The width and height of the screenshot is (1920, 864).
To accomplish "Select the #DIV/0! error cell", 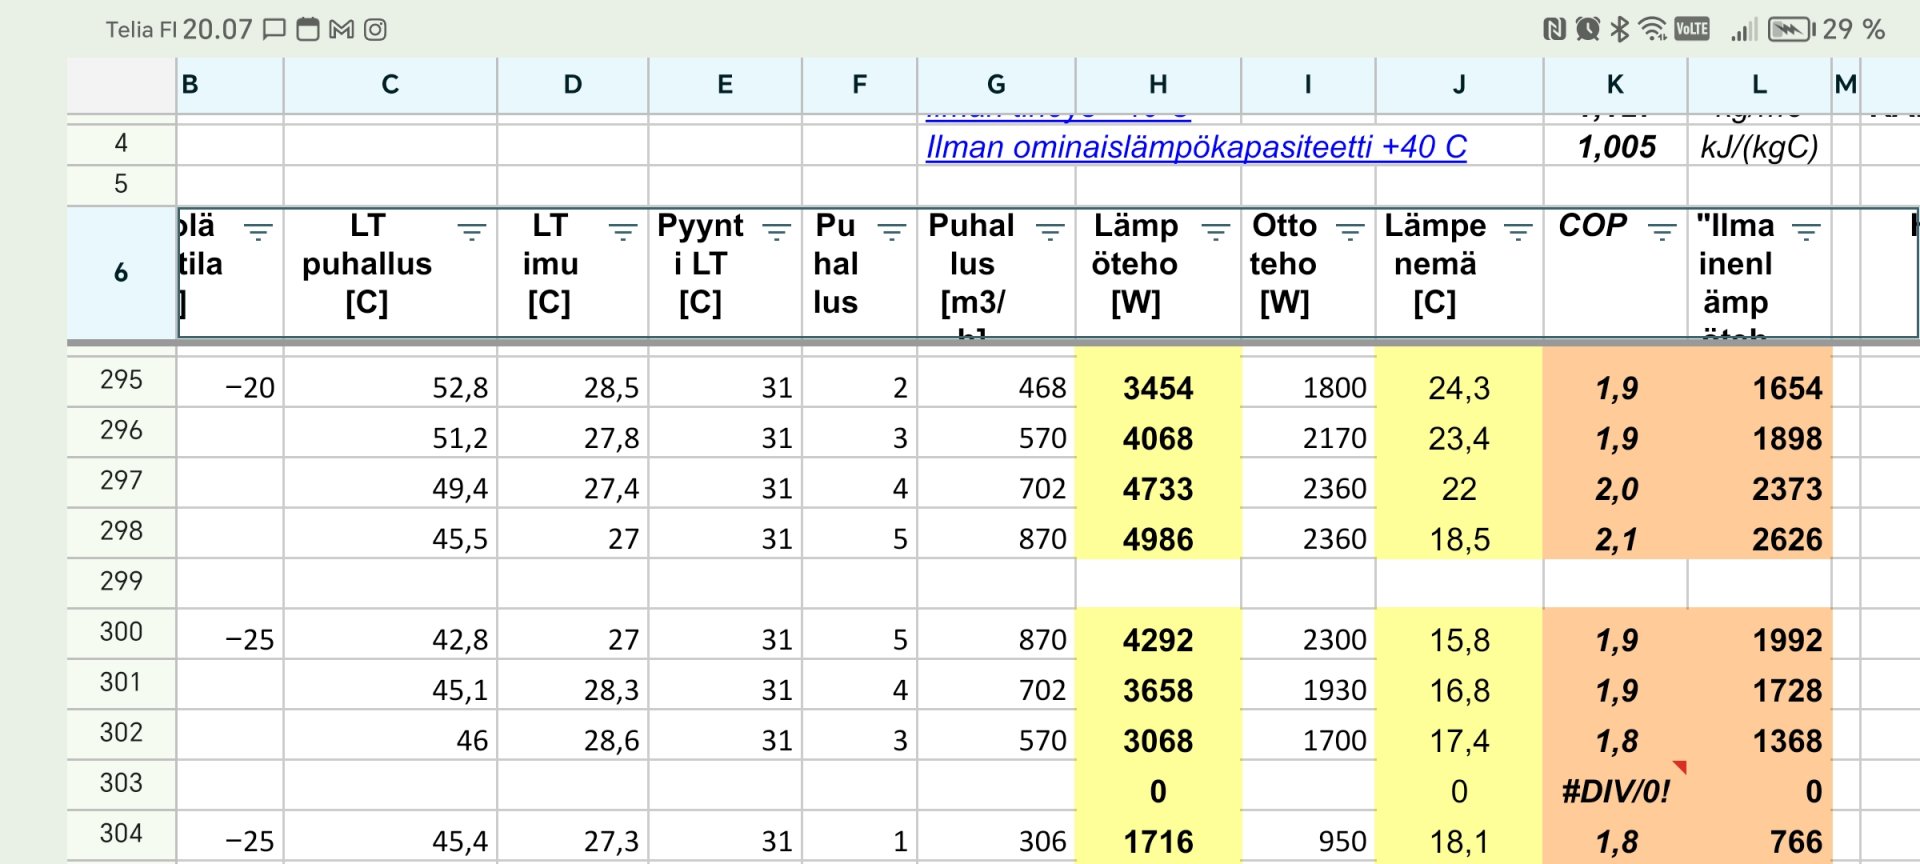I will point(1615,791).
